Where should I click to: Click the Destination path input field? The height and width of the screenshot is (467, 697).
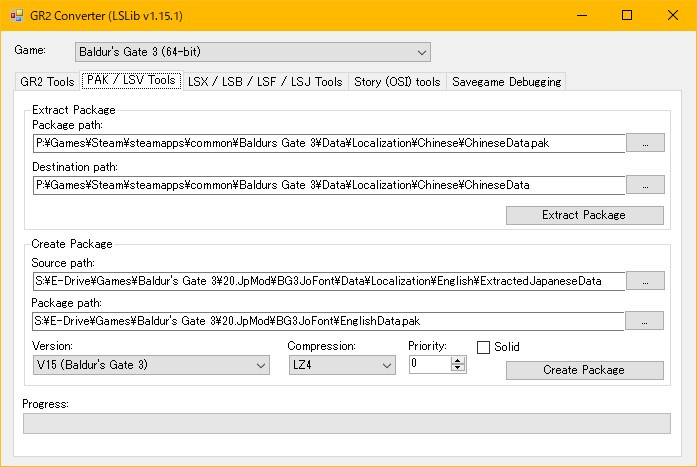[329, 185]
